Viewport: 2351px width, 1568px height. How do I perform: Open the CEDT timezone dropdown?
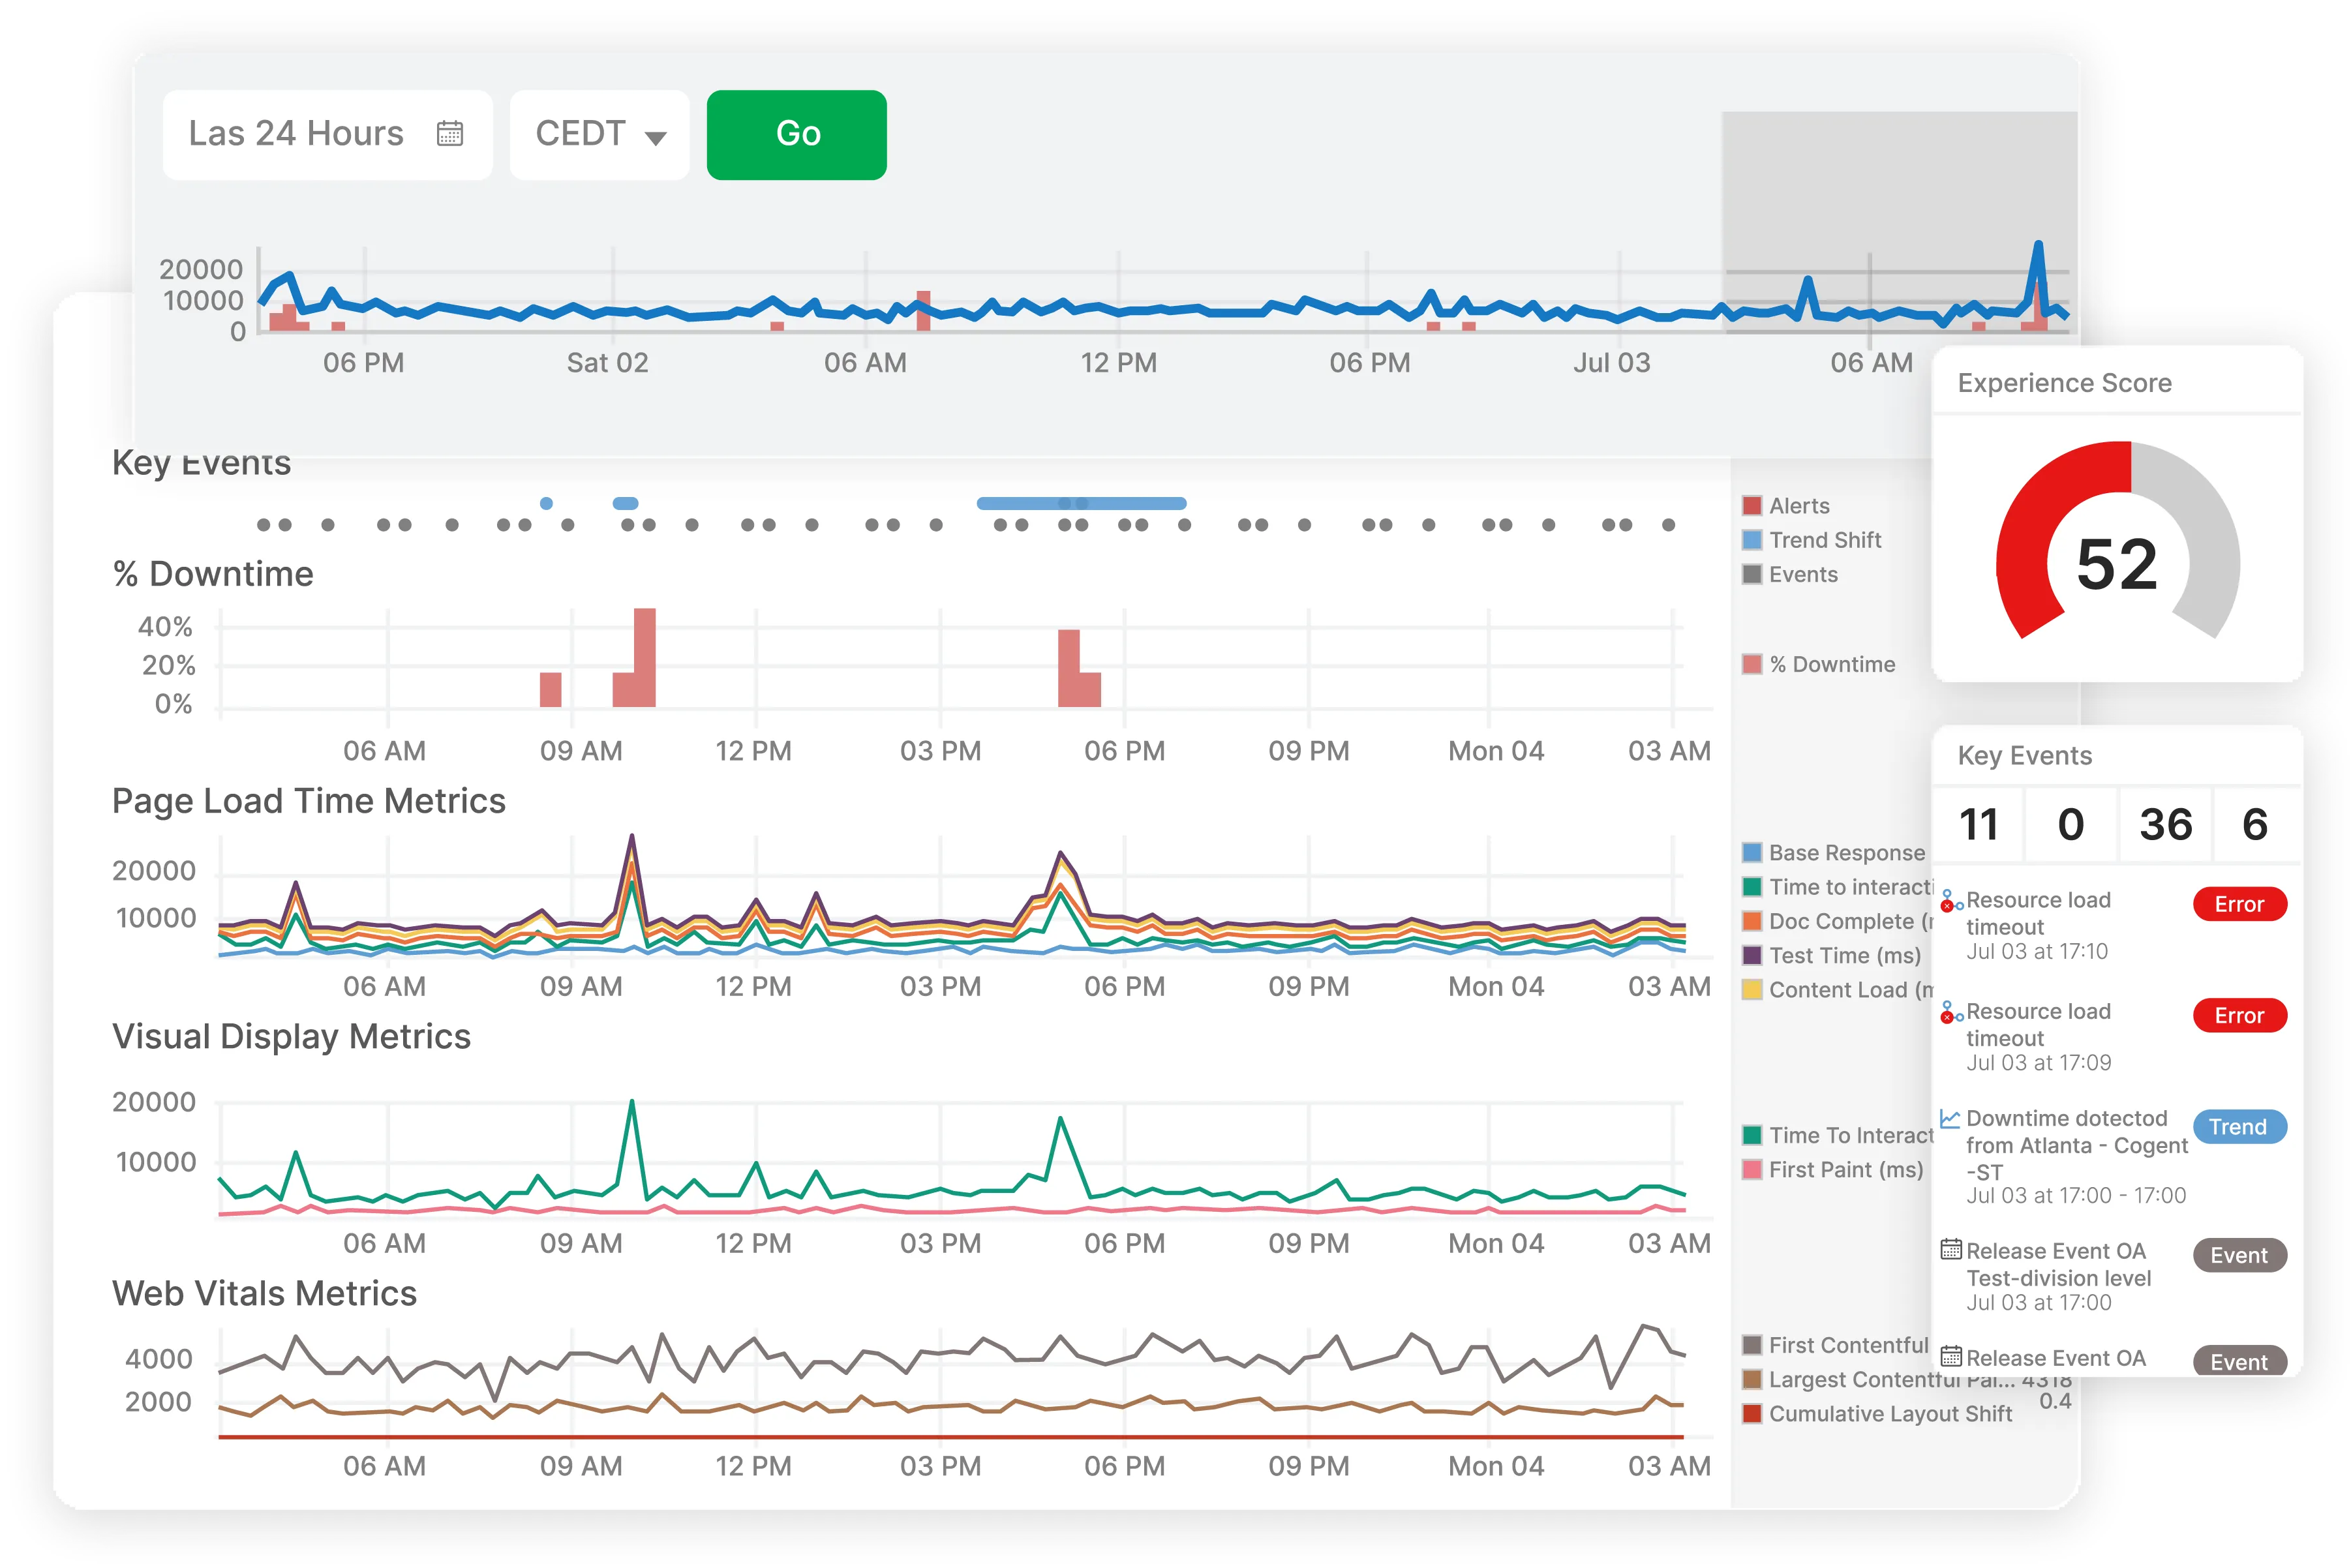(598, 134)
